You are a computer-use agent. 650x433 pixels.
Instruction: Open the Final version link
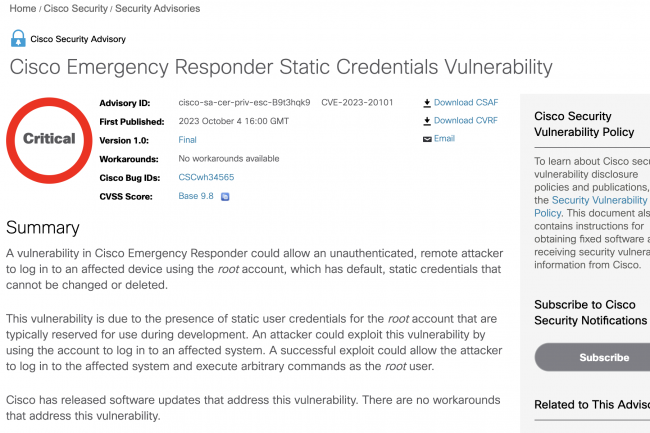pos(187,140)
